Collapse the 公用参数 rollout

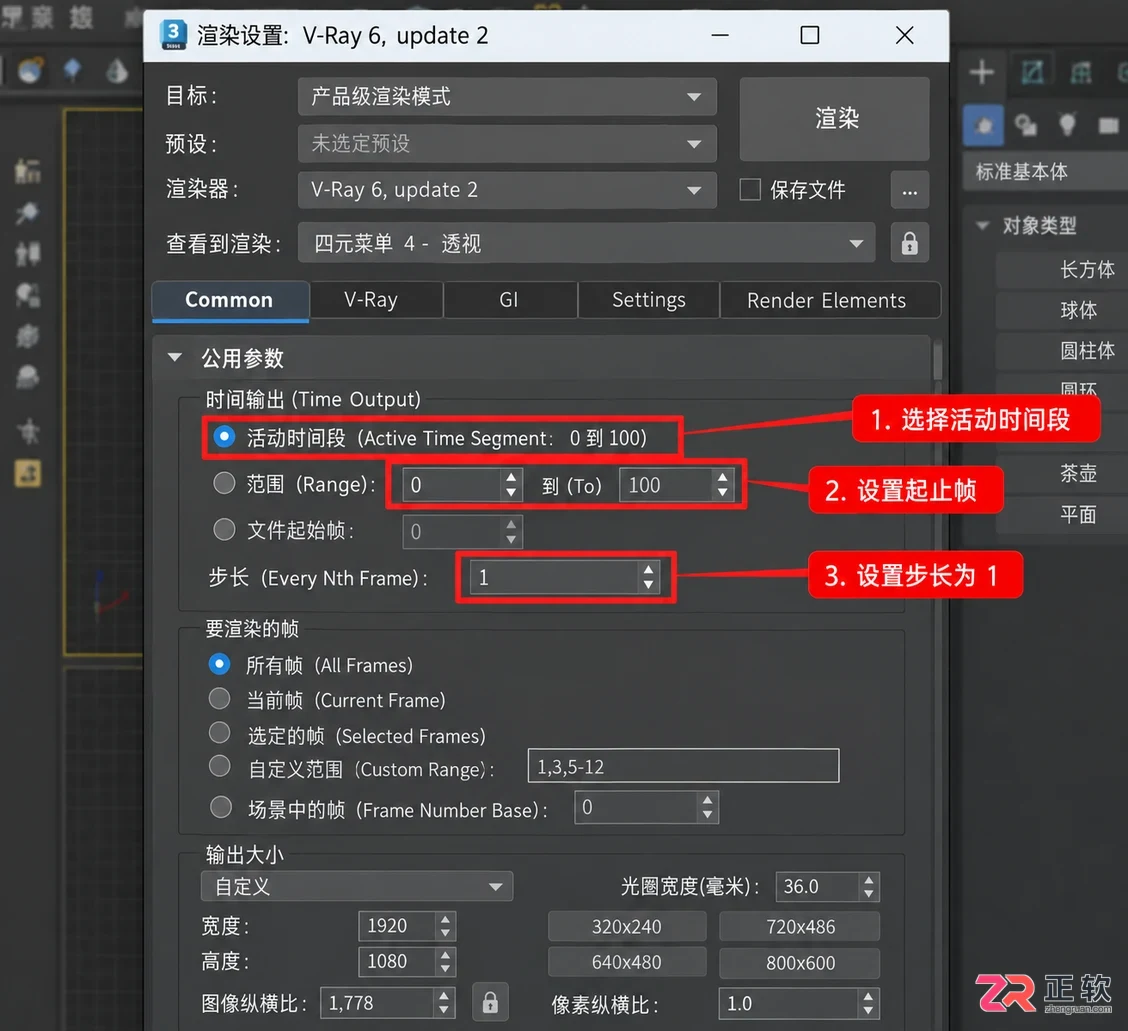click(175, 358)
